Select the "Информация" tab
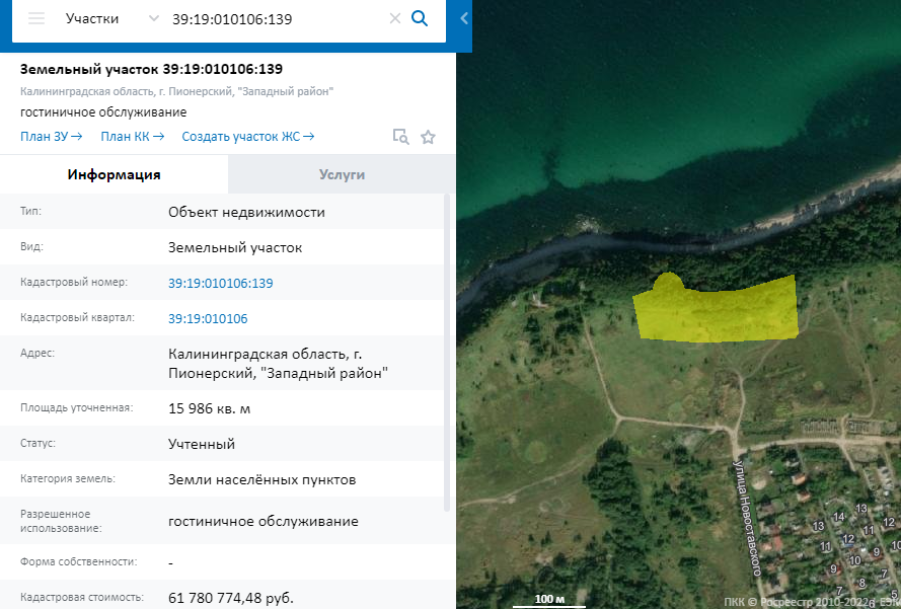901x609 pixels. coord(113,175)
